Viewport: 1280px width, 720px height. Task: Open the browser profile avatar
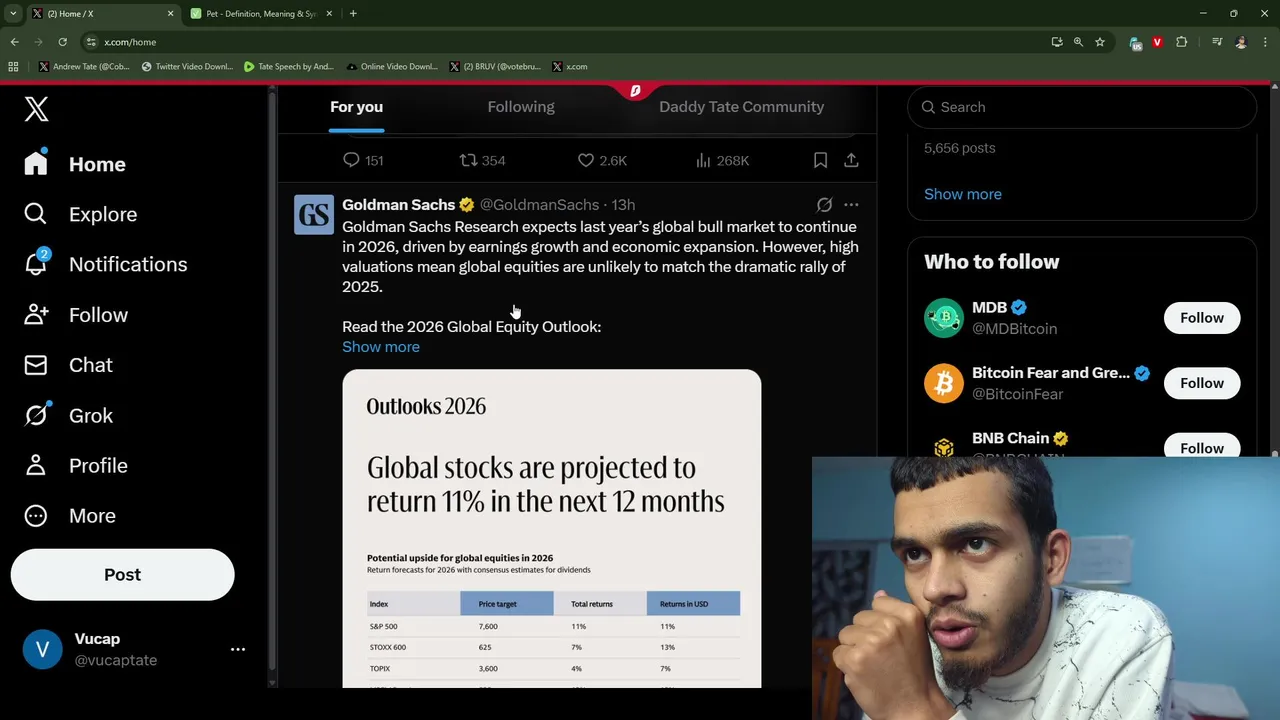click(1241, 42)
